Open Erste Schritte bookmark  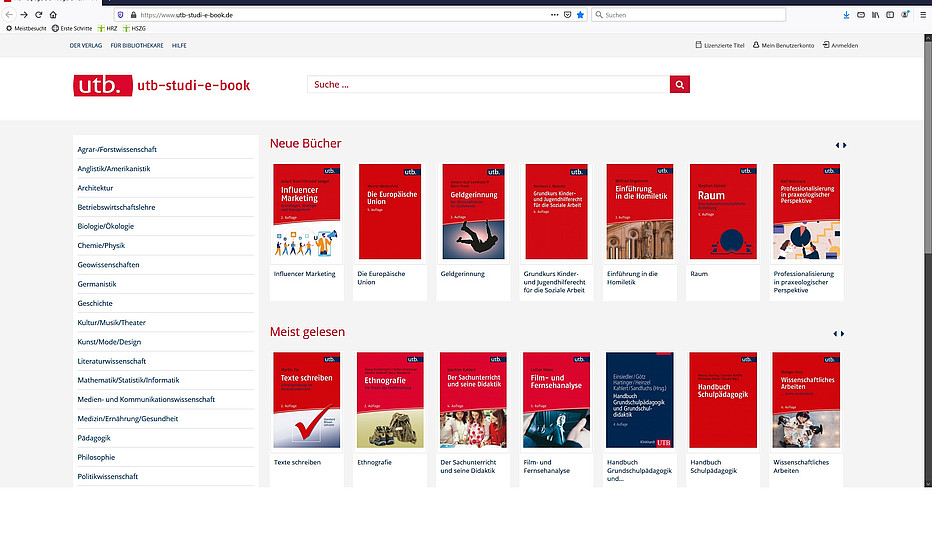click(72, 29)
